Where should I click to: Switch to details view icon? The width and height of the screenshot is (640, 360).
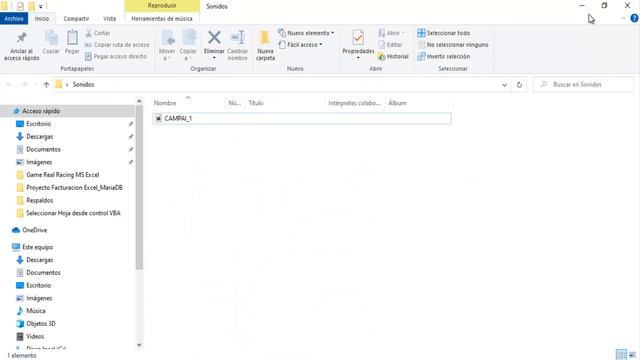621,355
